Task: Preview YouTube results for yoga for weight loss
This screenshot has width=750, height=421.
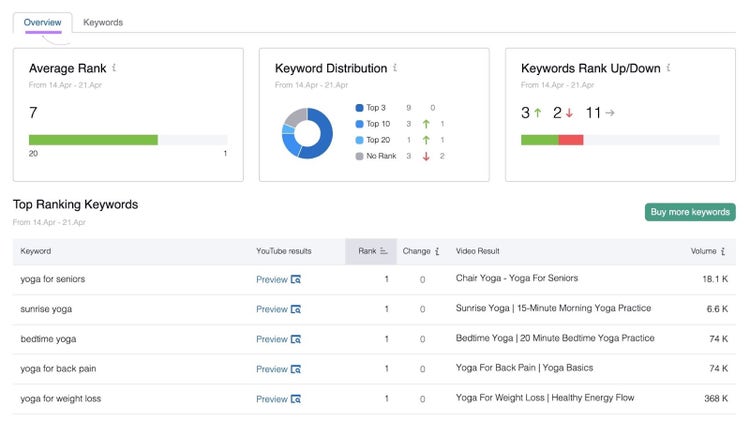Action: click(x=278, y=399)
